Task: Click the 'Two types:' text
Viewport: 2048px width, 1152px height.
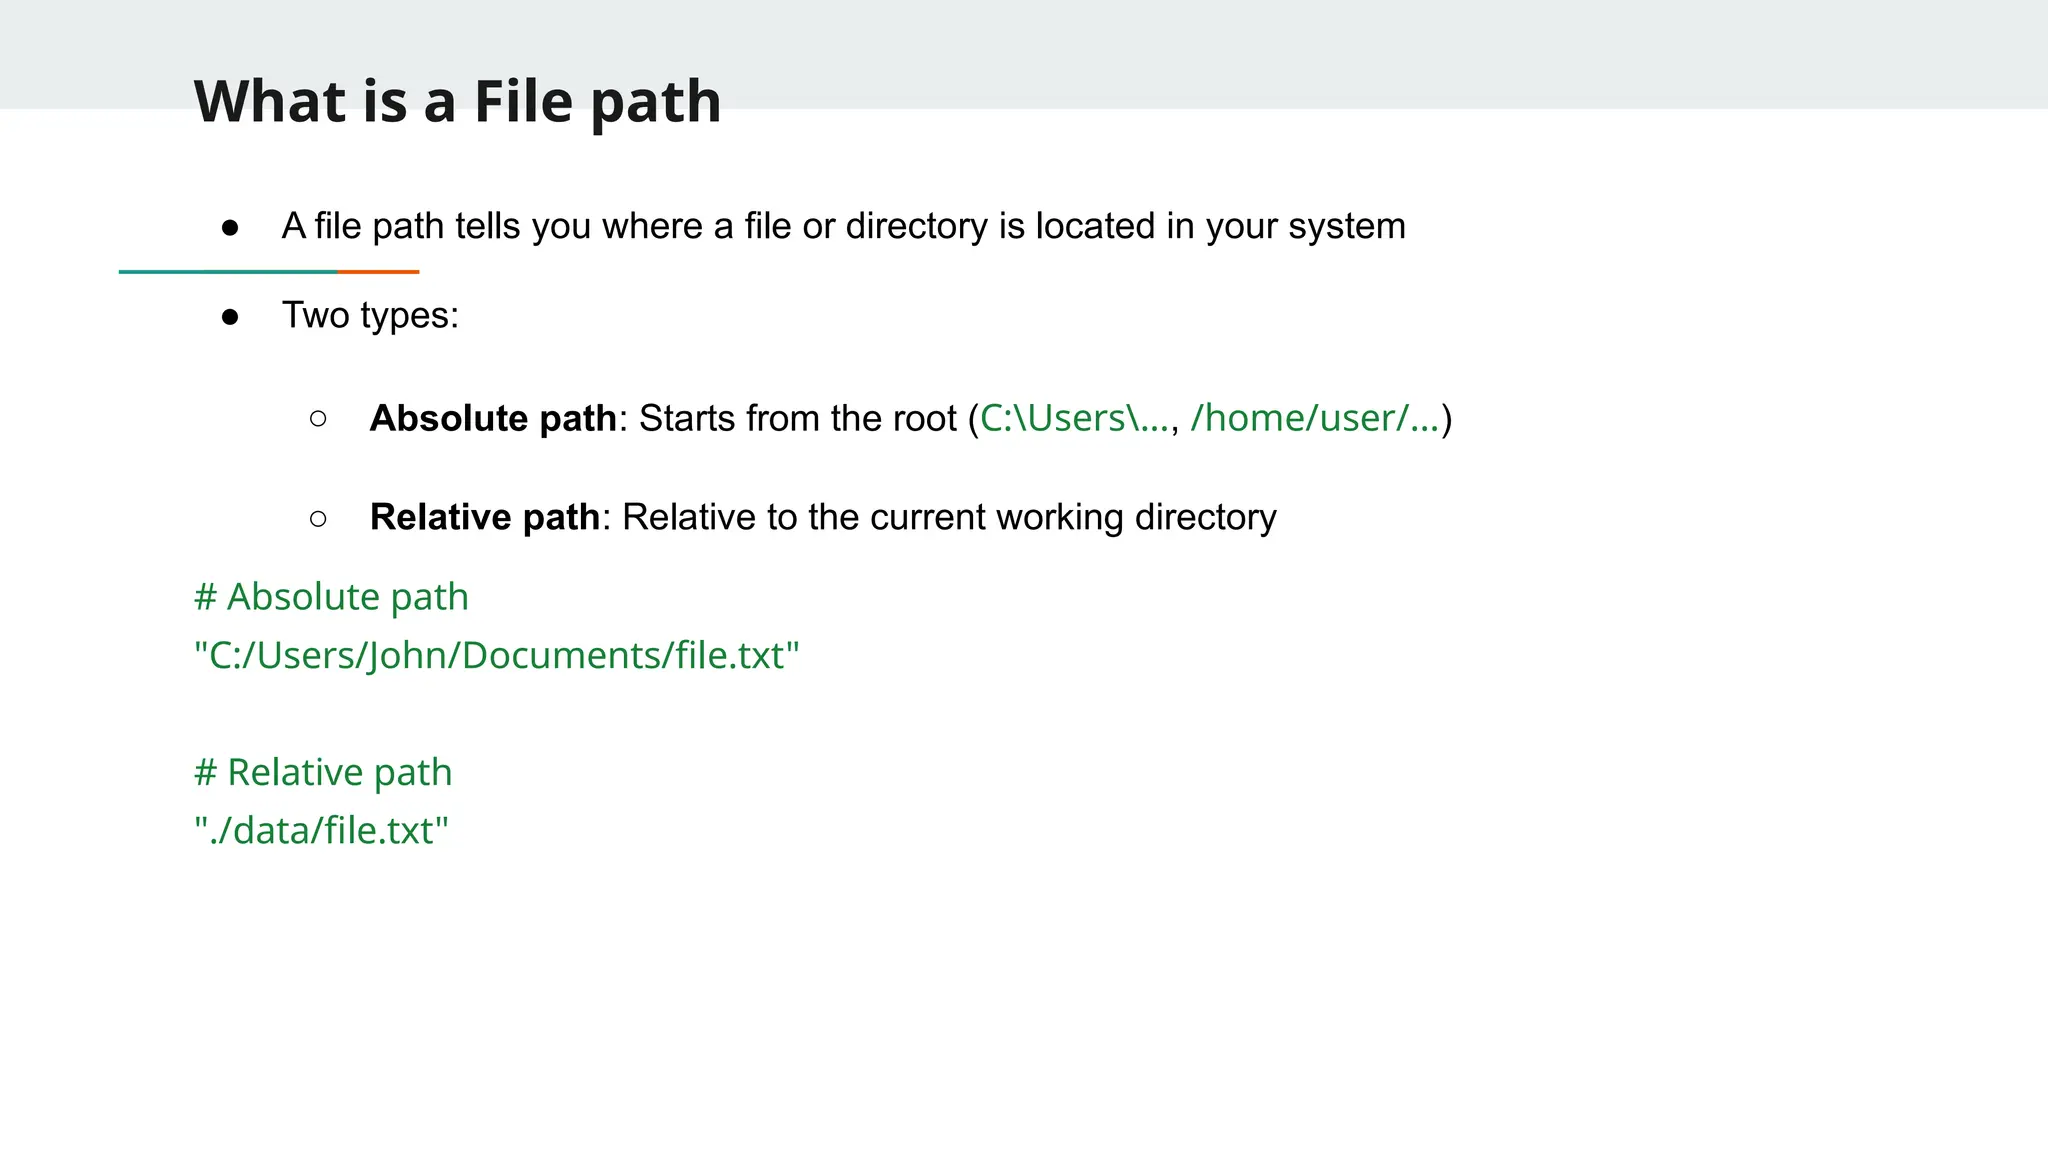Action: point(370,315)
